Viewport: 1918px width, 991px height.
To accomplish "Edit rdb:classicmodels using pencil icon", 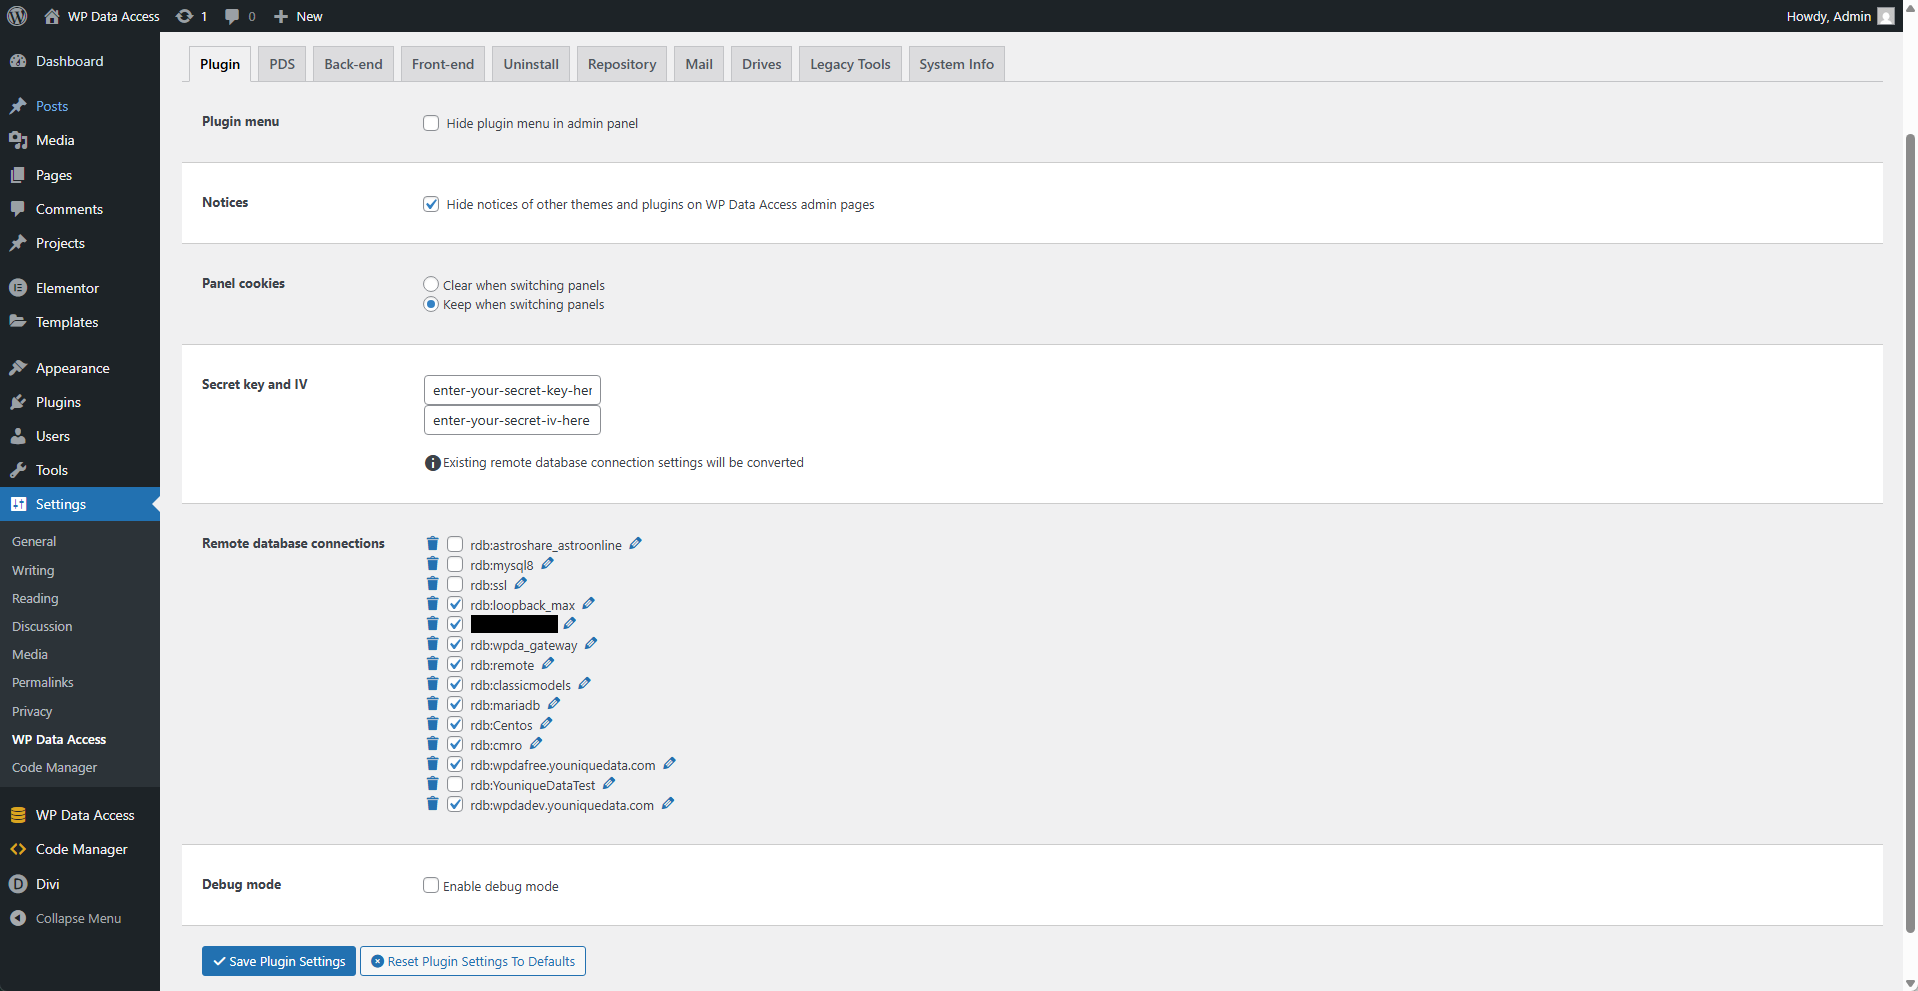I will tap(584, 683).
